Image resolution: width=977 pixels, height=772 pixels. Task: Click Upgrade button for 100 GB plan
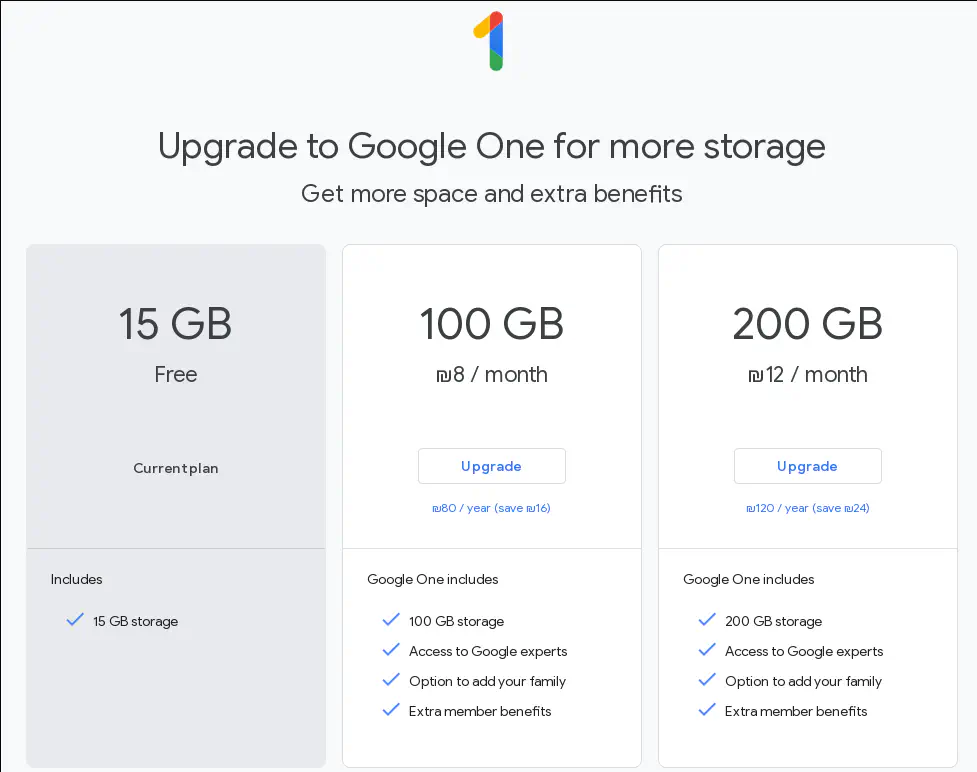click(491, 466)
